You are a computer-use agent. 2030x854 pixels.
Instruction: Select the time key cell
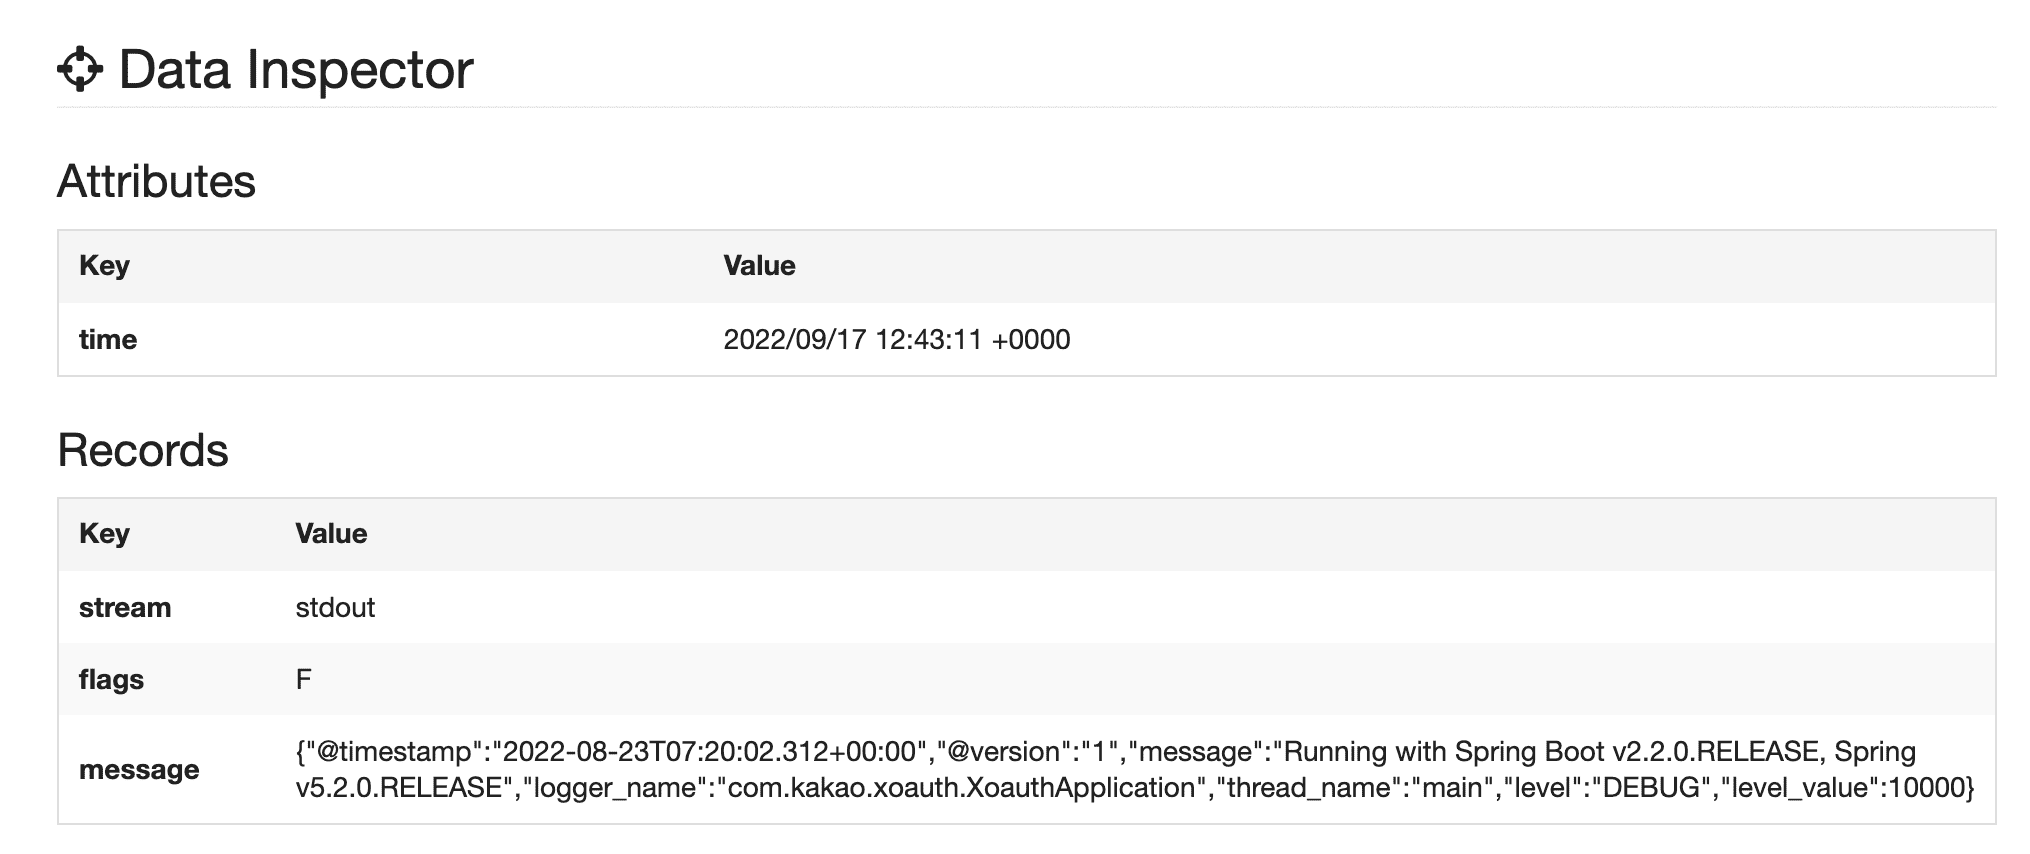(x=108, y=340)
